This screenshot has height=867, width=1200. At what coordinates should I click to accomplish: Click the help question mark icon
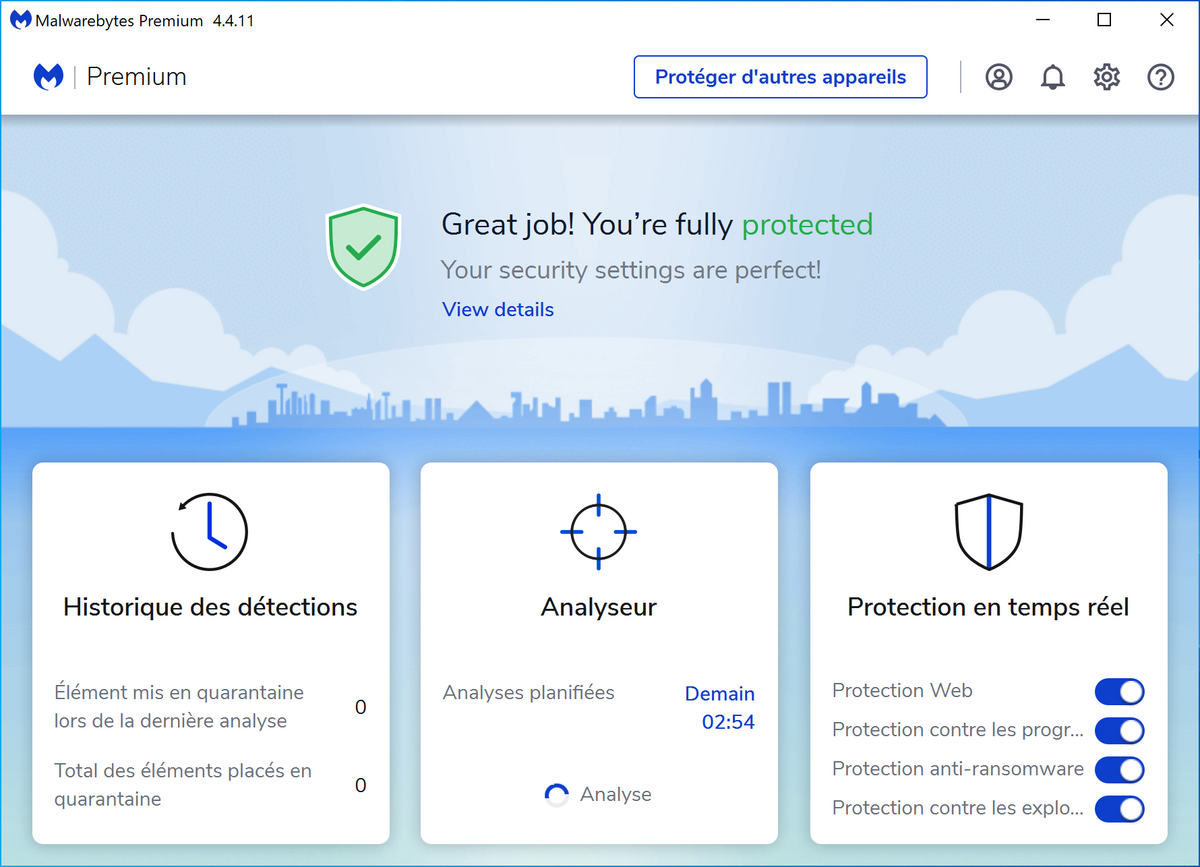pos(1160,77)
